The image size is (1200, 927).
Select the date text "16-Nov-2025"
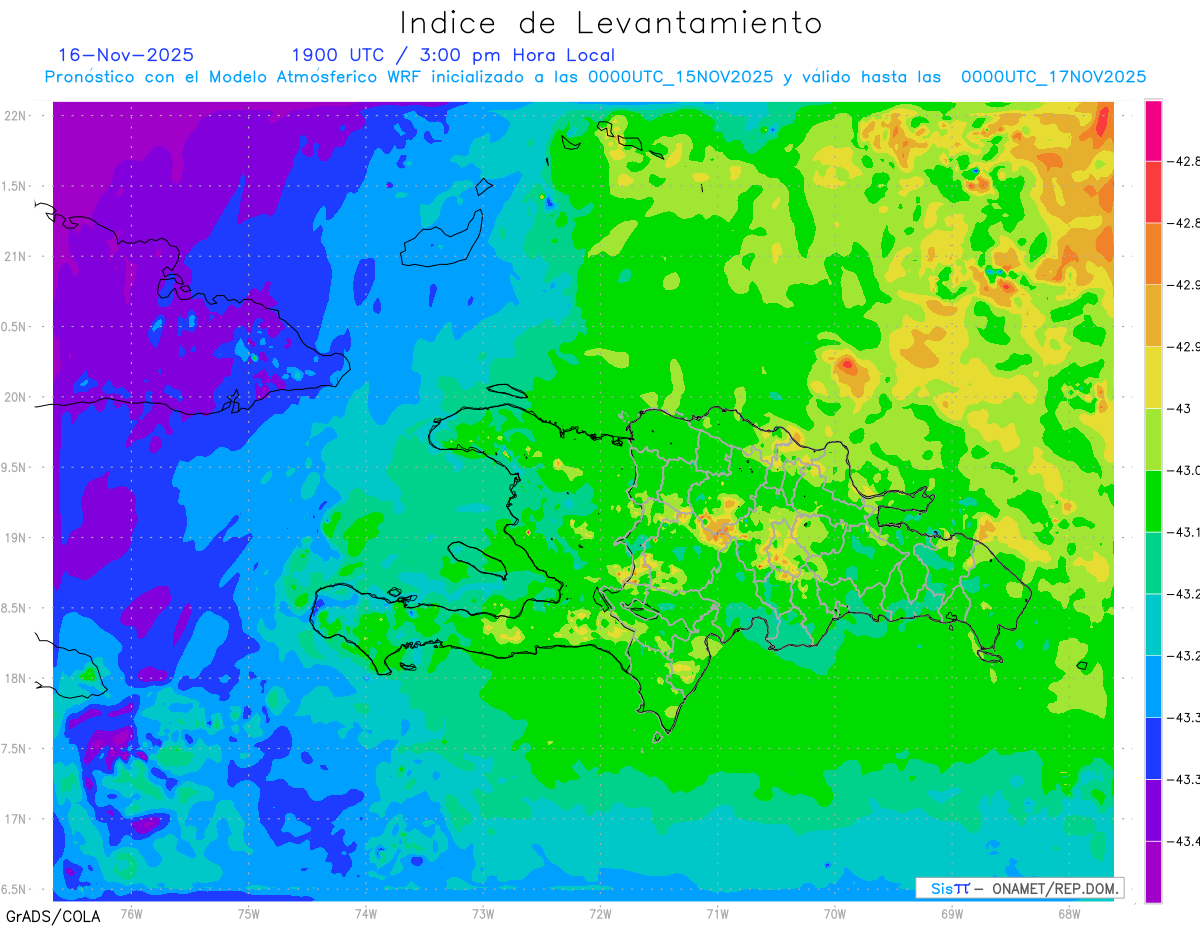(126, 55)
